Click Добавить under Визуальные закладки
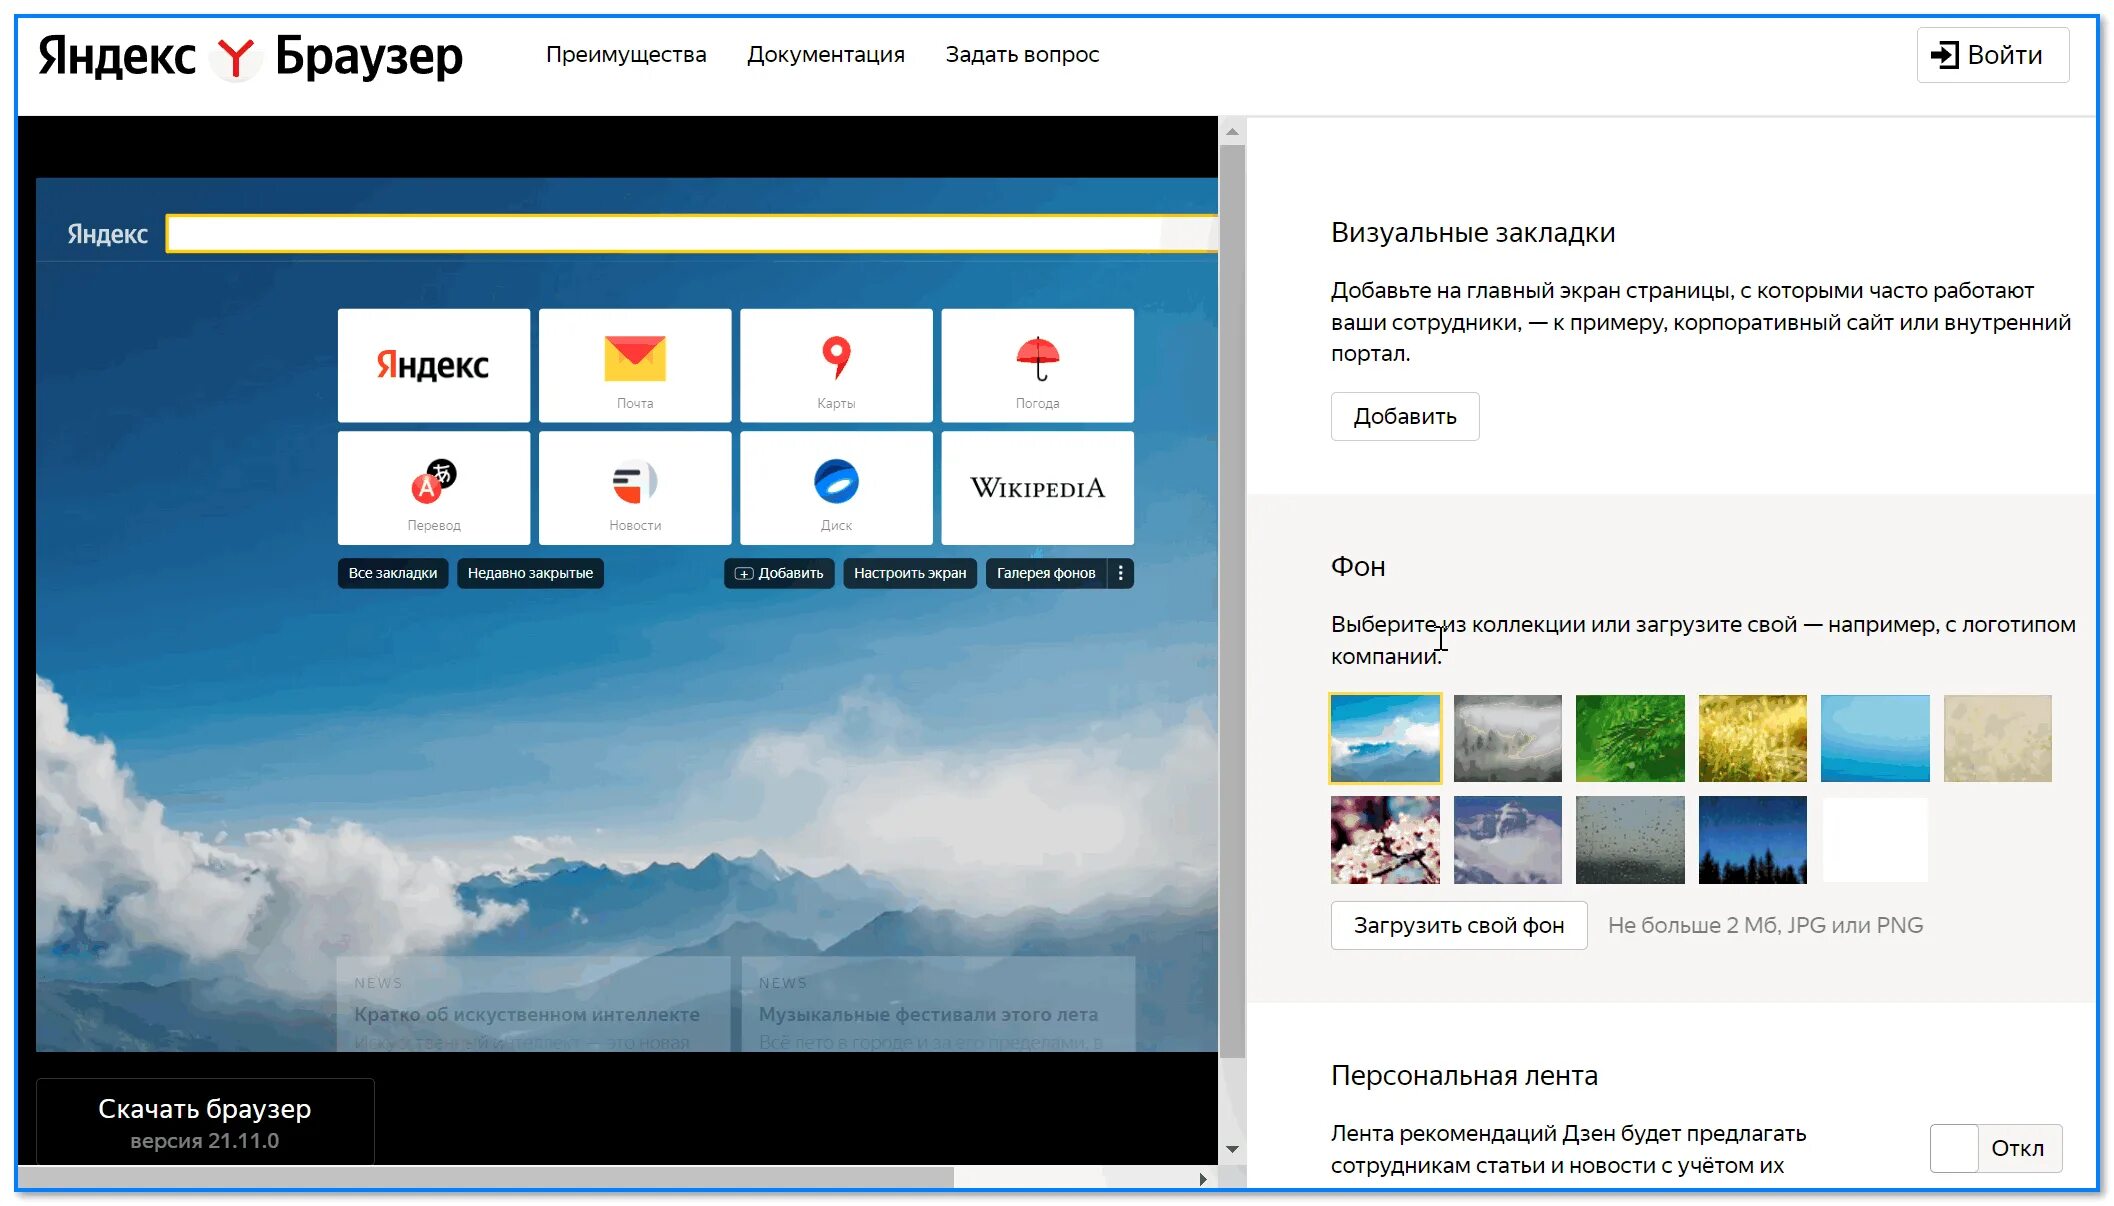2114x1206 pixels. 1405,416
